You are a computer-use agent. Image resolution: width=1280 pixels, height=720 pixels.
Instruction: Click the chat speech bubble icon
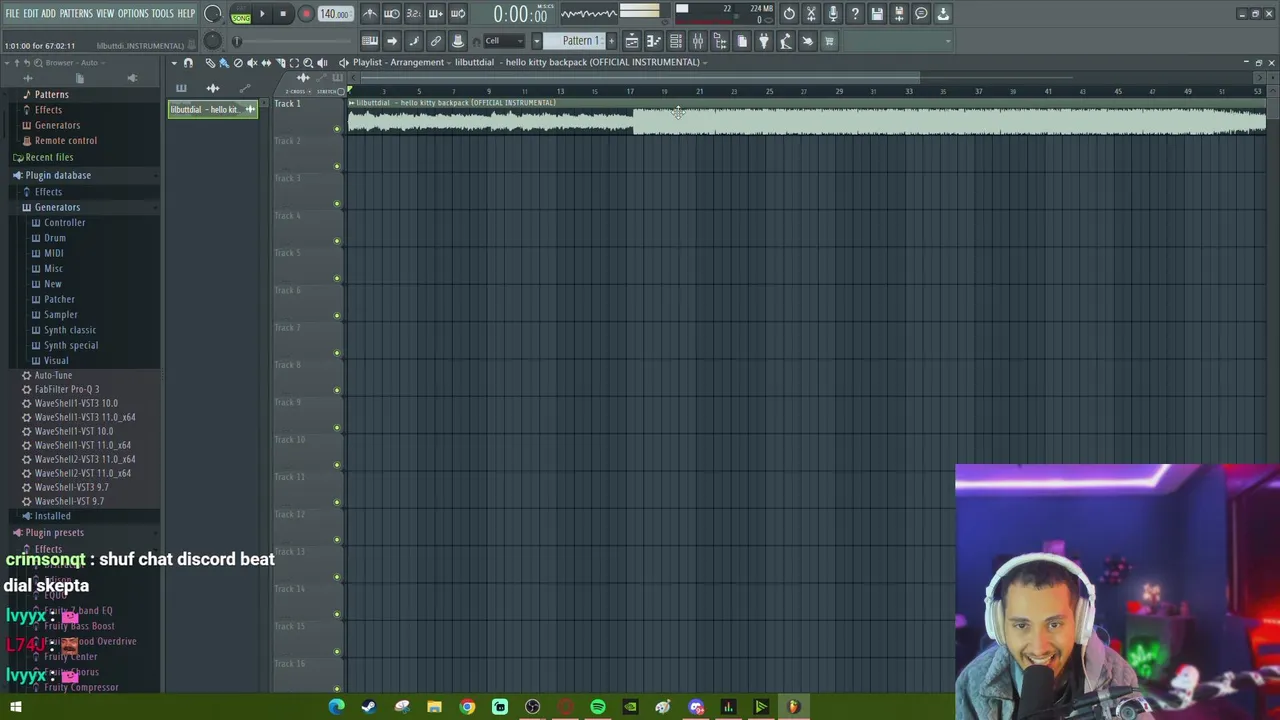click(x=921, y=14)
